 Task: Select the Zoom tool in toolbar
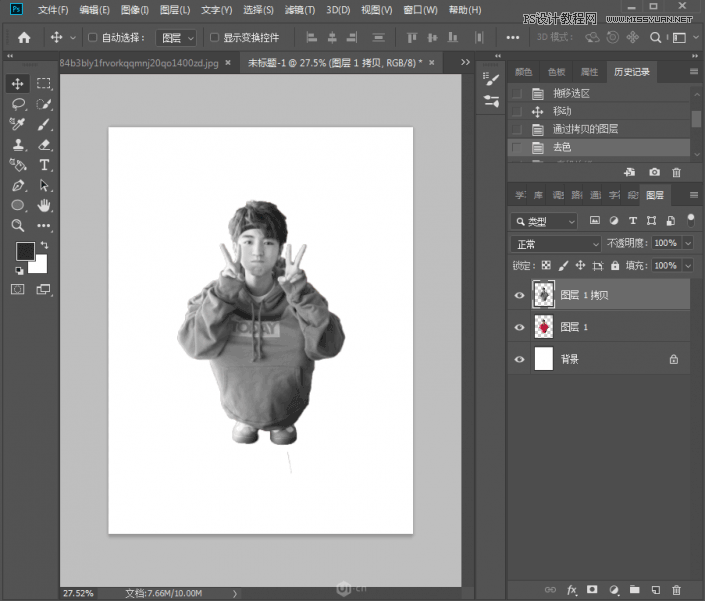coord(18,226)
